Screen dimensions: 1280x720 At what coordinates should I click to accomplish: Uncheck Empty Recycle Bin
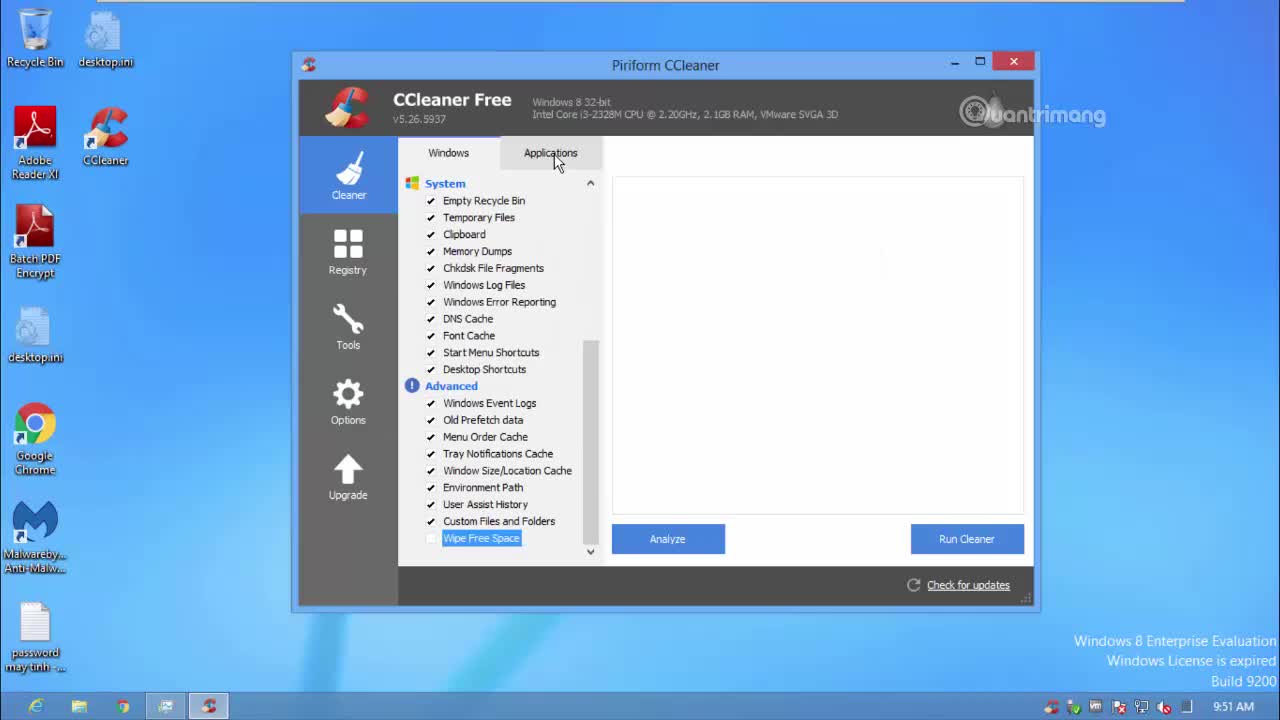coord(431,201)
